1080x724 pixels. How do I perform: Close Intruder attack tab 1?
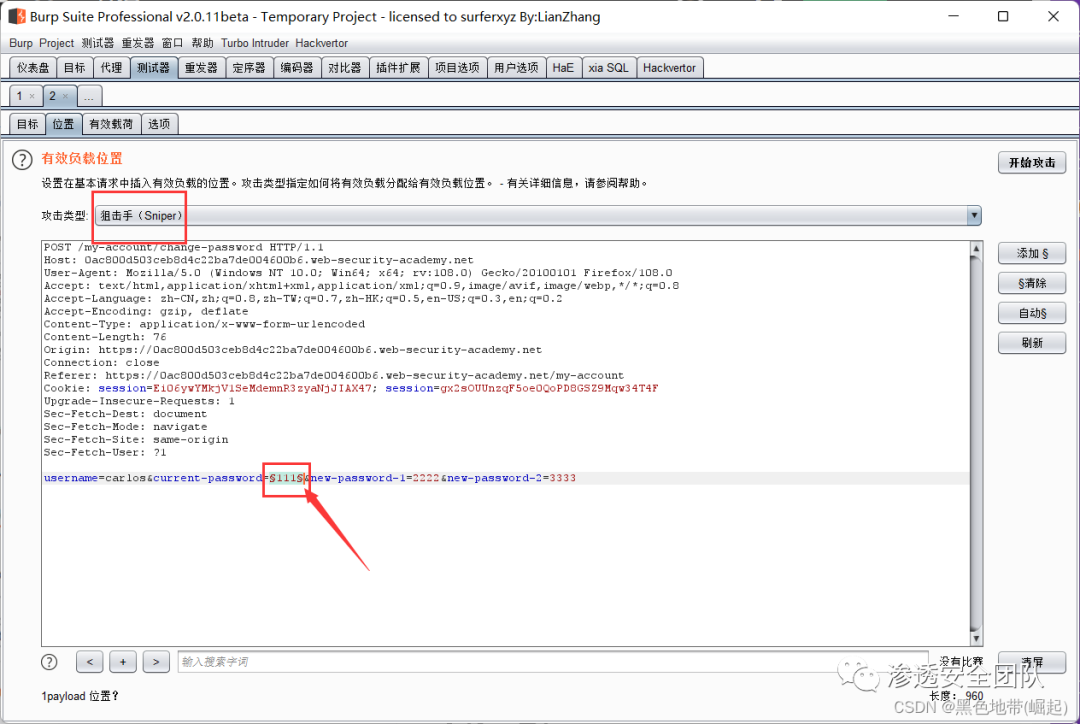point(32,96)
